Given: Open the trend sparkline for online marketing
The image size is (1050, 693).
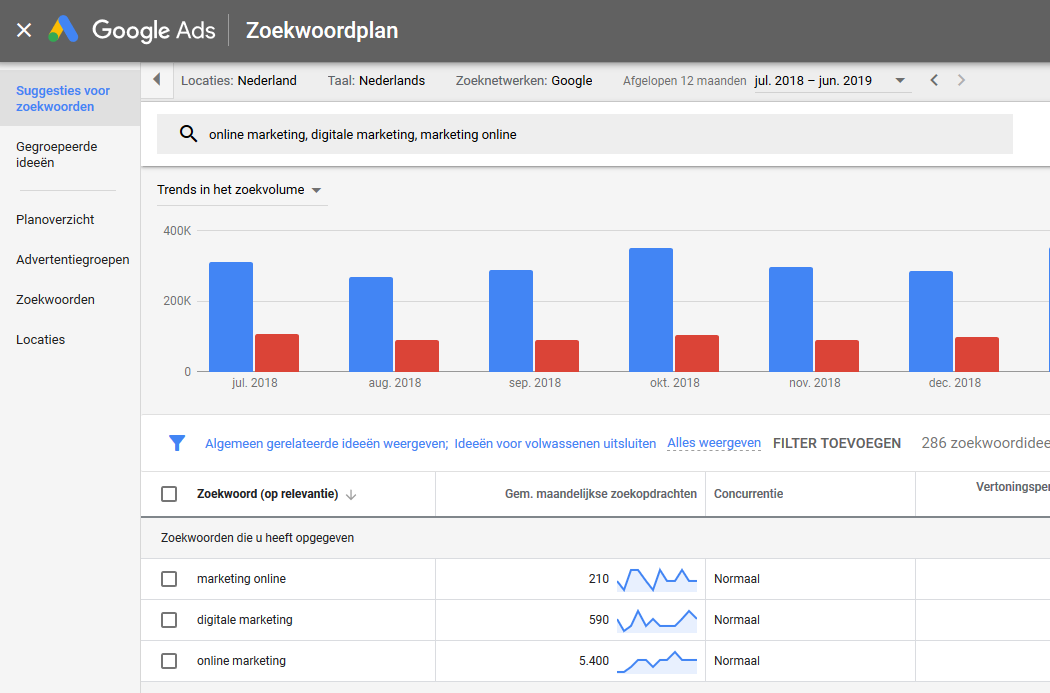Looking at the screenshot, I should coord(656,662).
